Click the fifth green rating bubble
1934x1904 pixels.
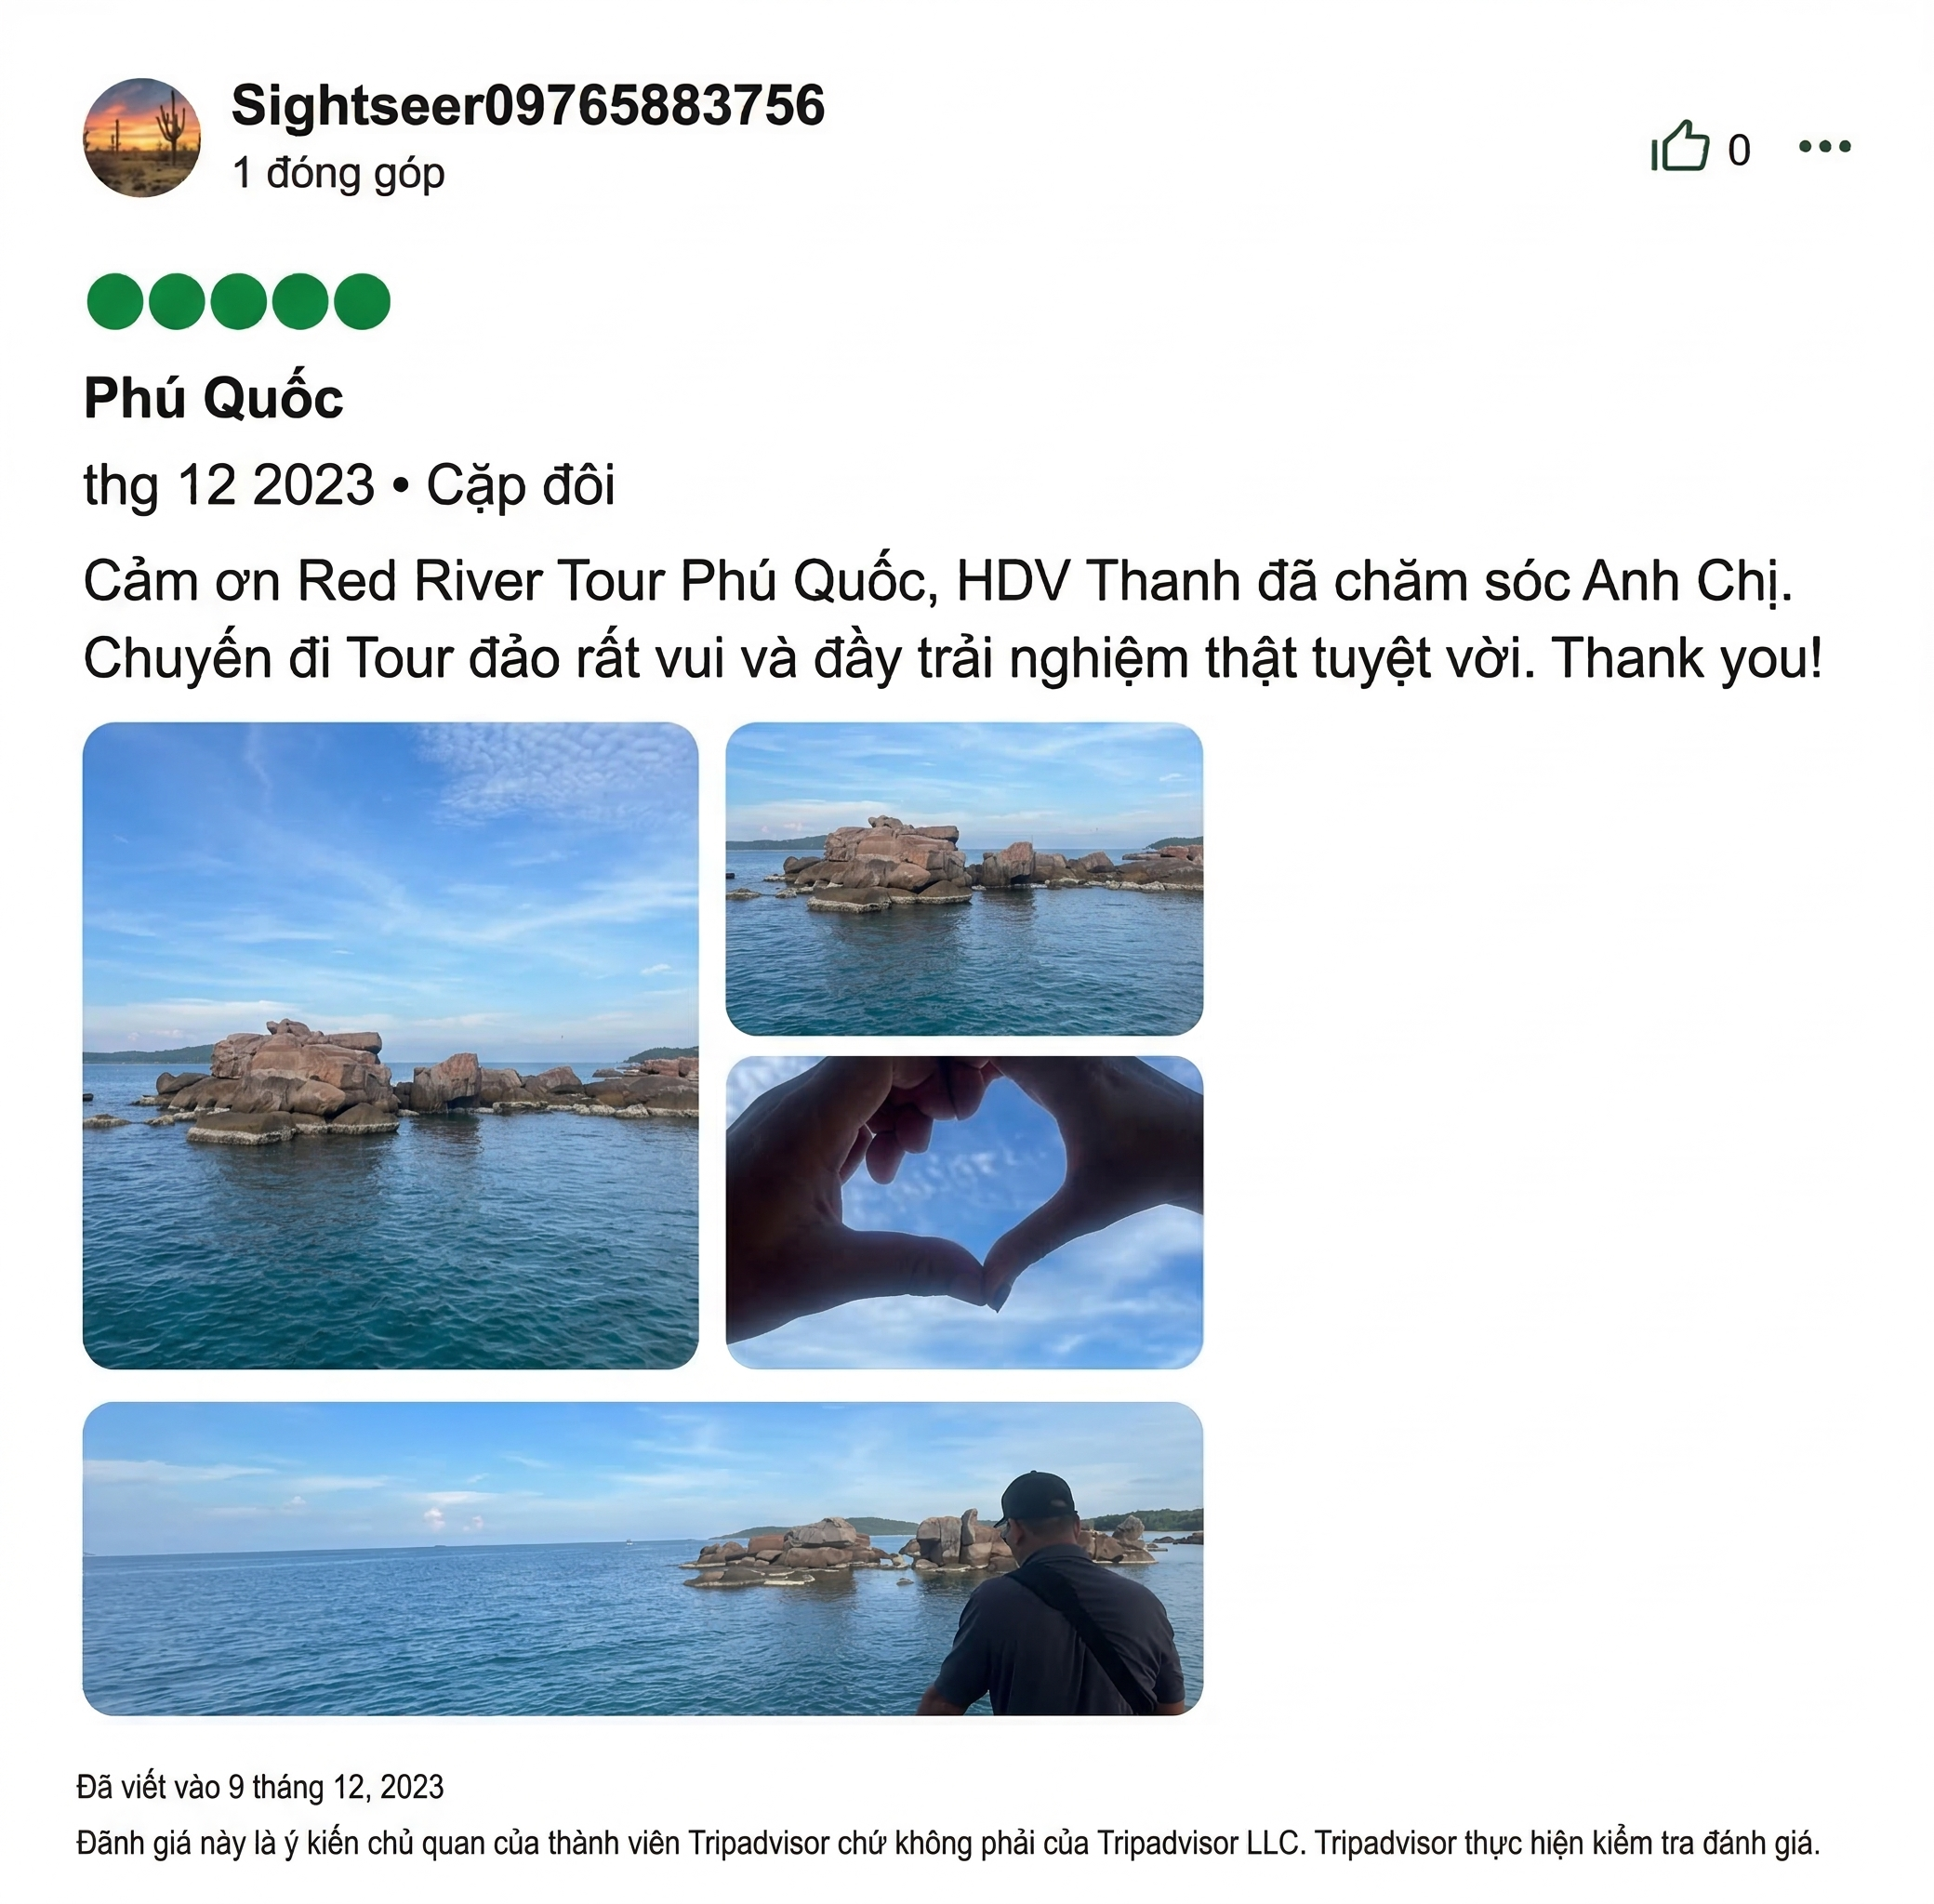[x=362, y=301]
